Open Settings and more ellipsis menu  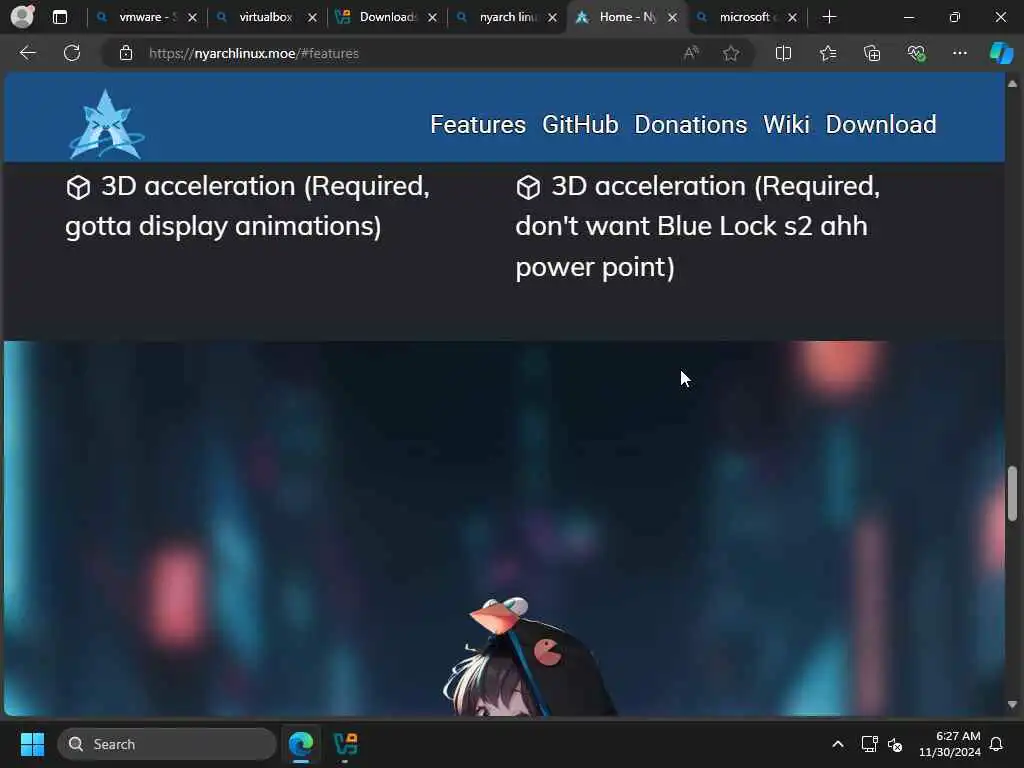[x=959, y=53]
